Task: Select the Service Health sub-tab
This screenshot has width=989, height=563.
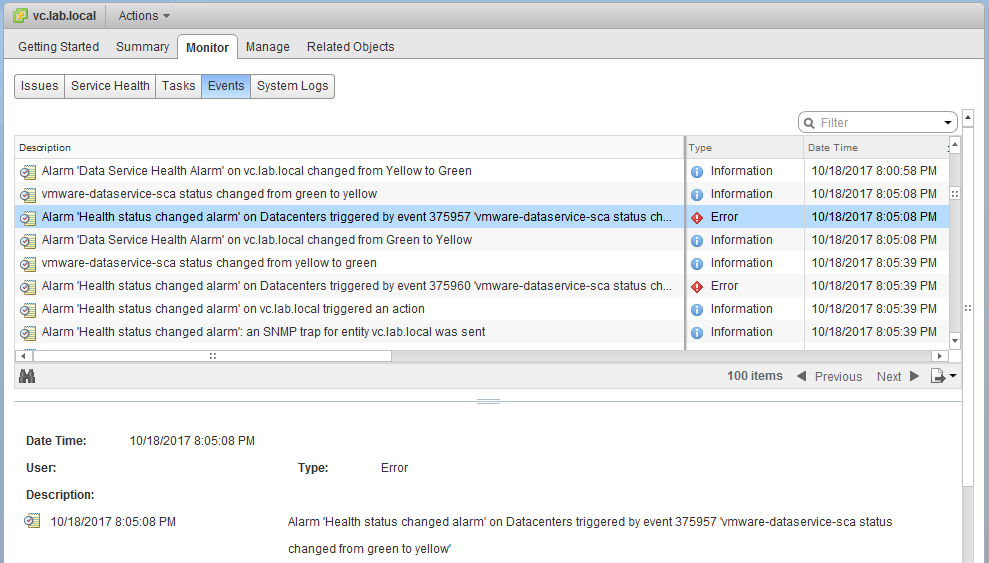Action: point(110,86)
